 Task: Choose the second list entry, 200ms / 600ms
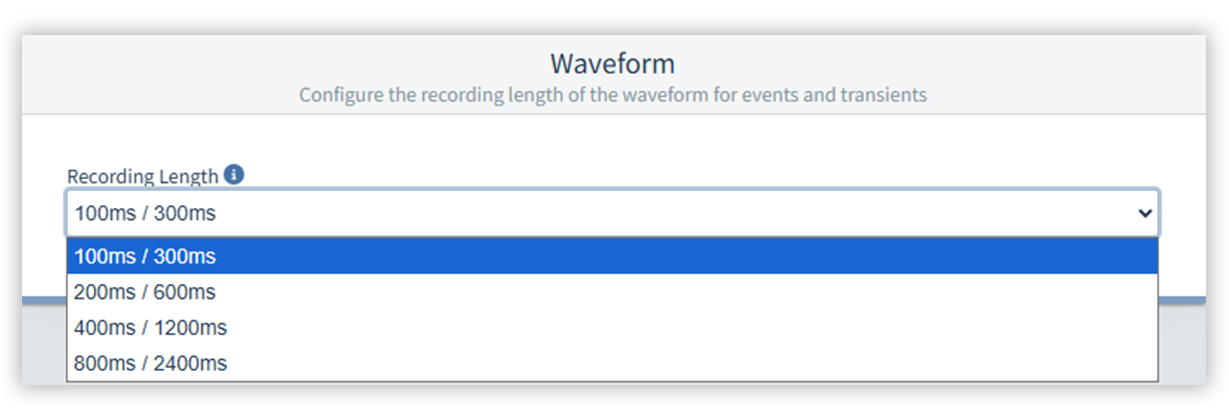coord(145,292)
